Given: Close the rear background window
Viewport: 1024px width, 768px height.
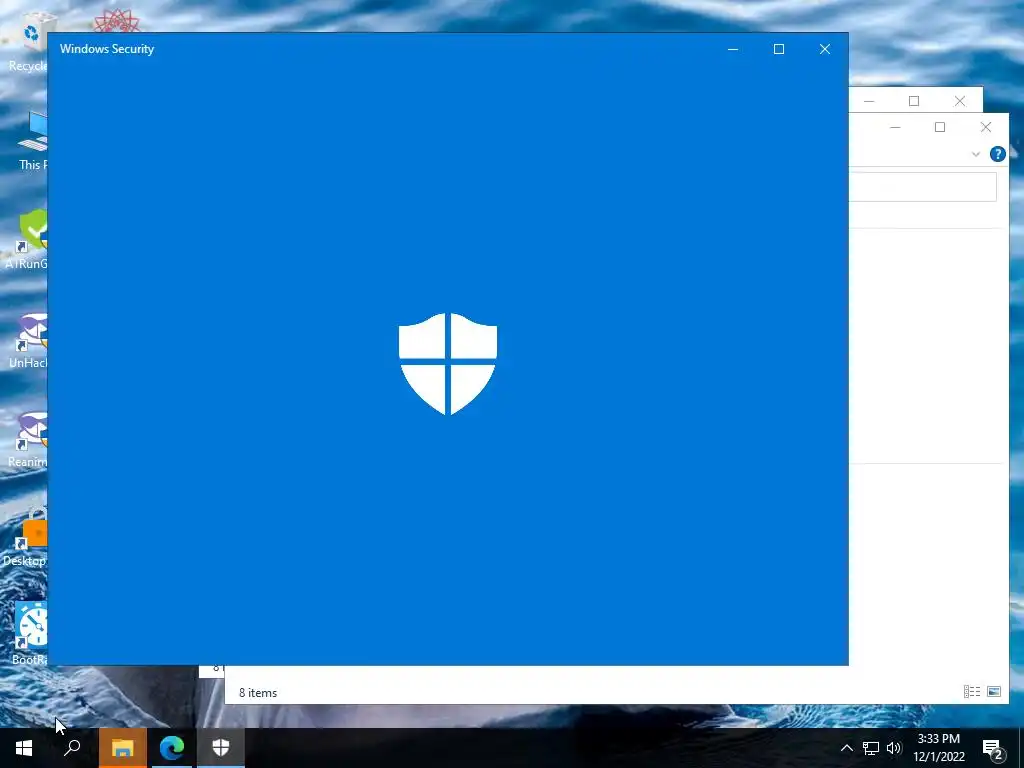Looking at the screenshot, I should [x=959, y=101].
